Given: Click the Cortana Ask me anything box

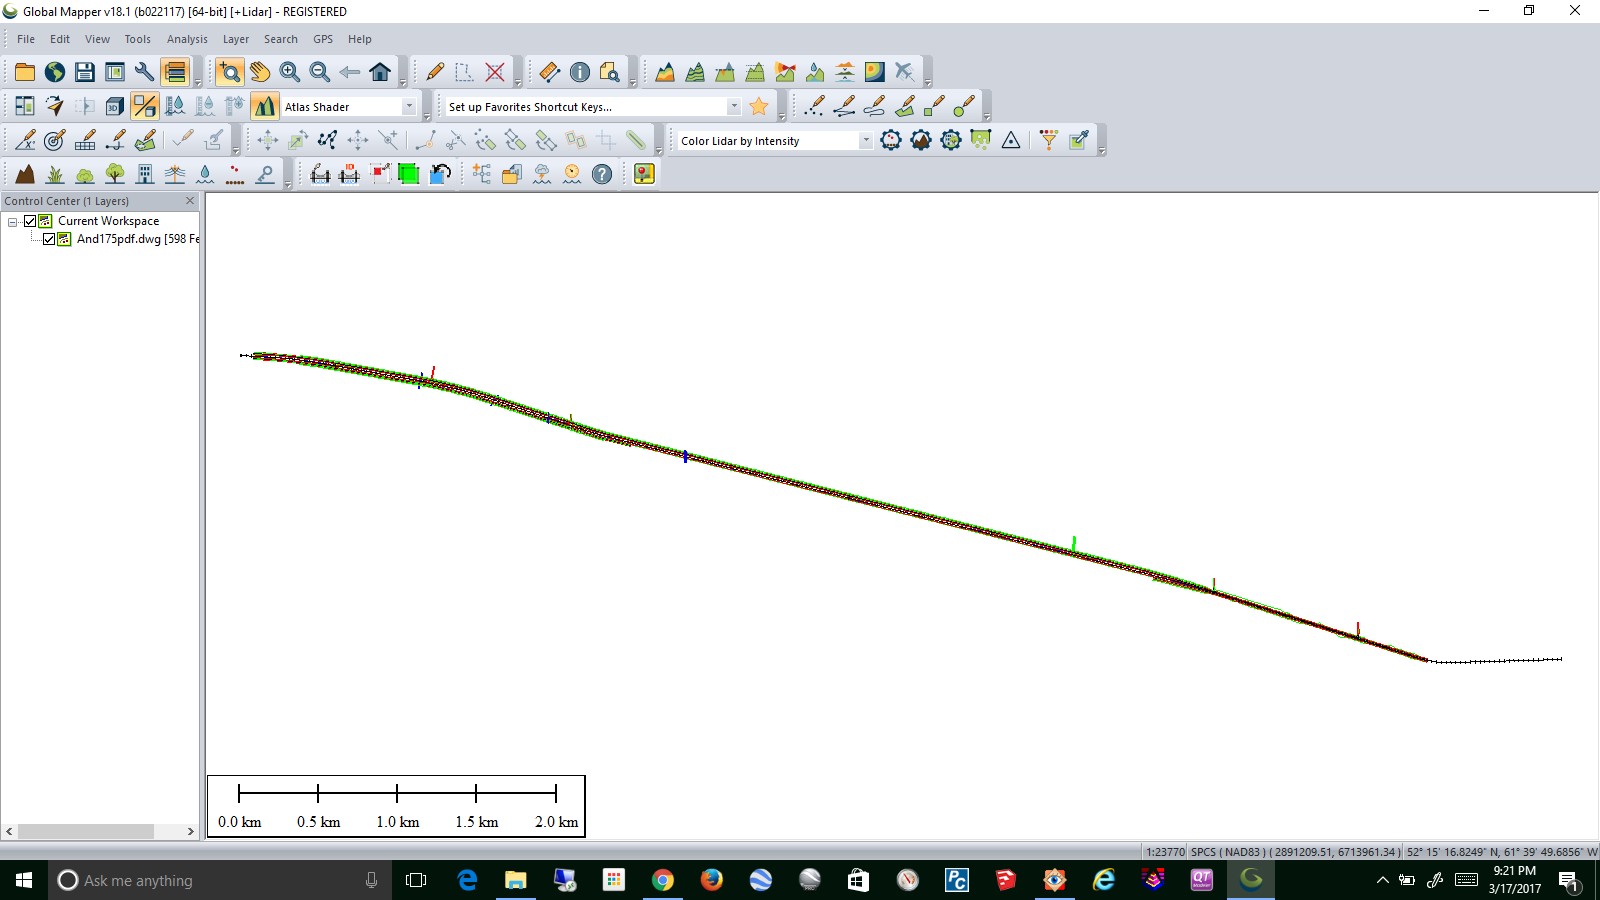Looking at the screenshot, I should click(x=220, y=880).
